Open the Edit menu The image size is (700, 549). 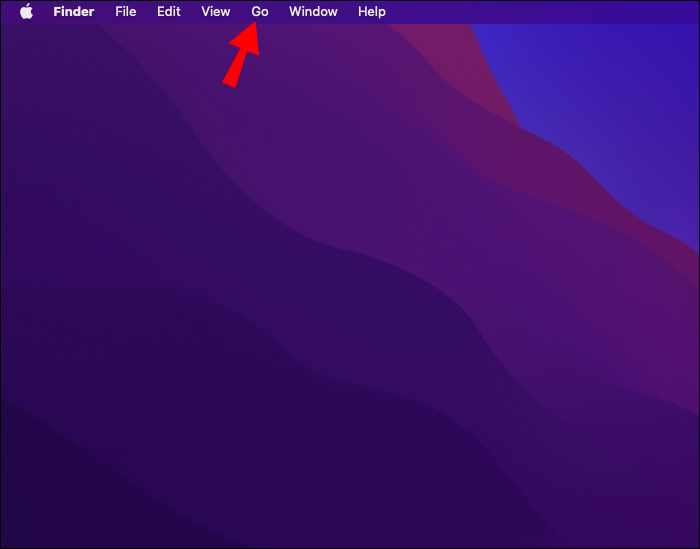pos(169,12)
